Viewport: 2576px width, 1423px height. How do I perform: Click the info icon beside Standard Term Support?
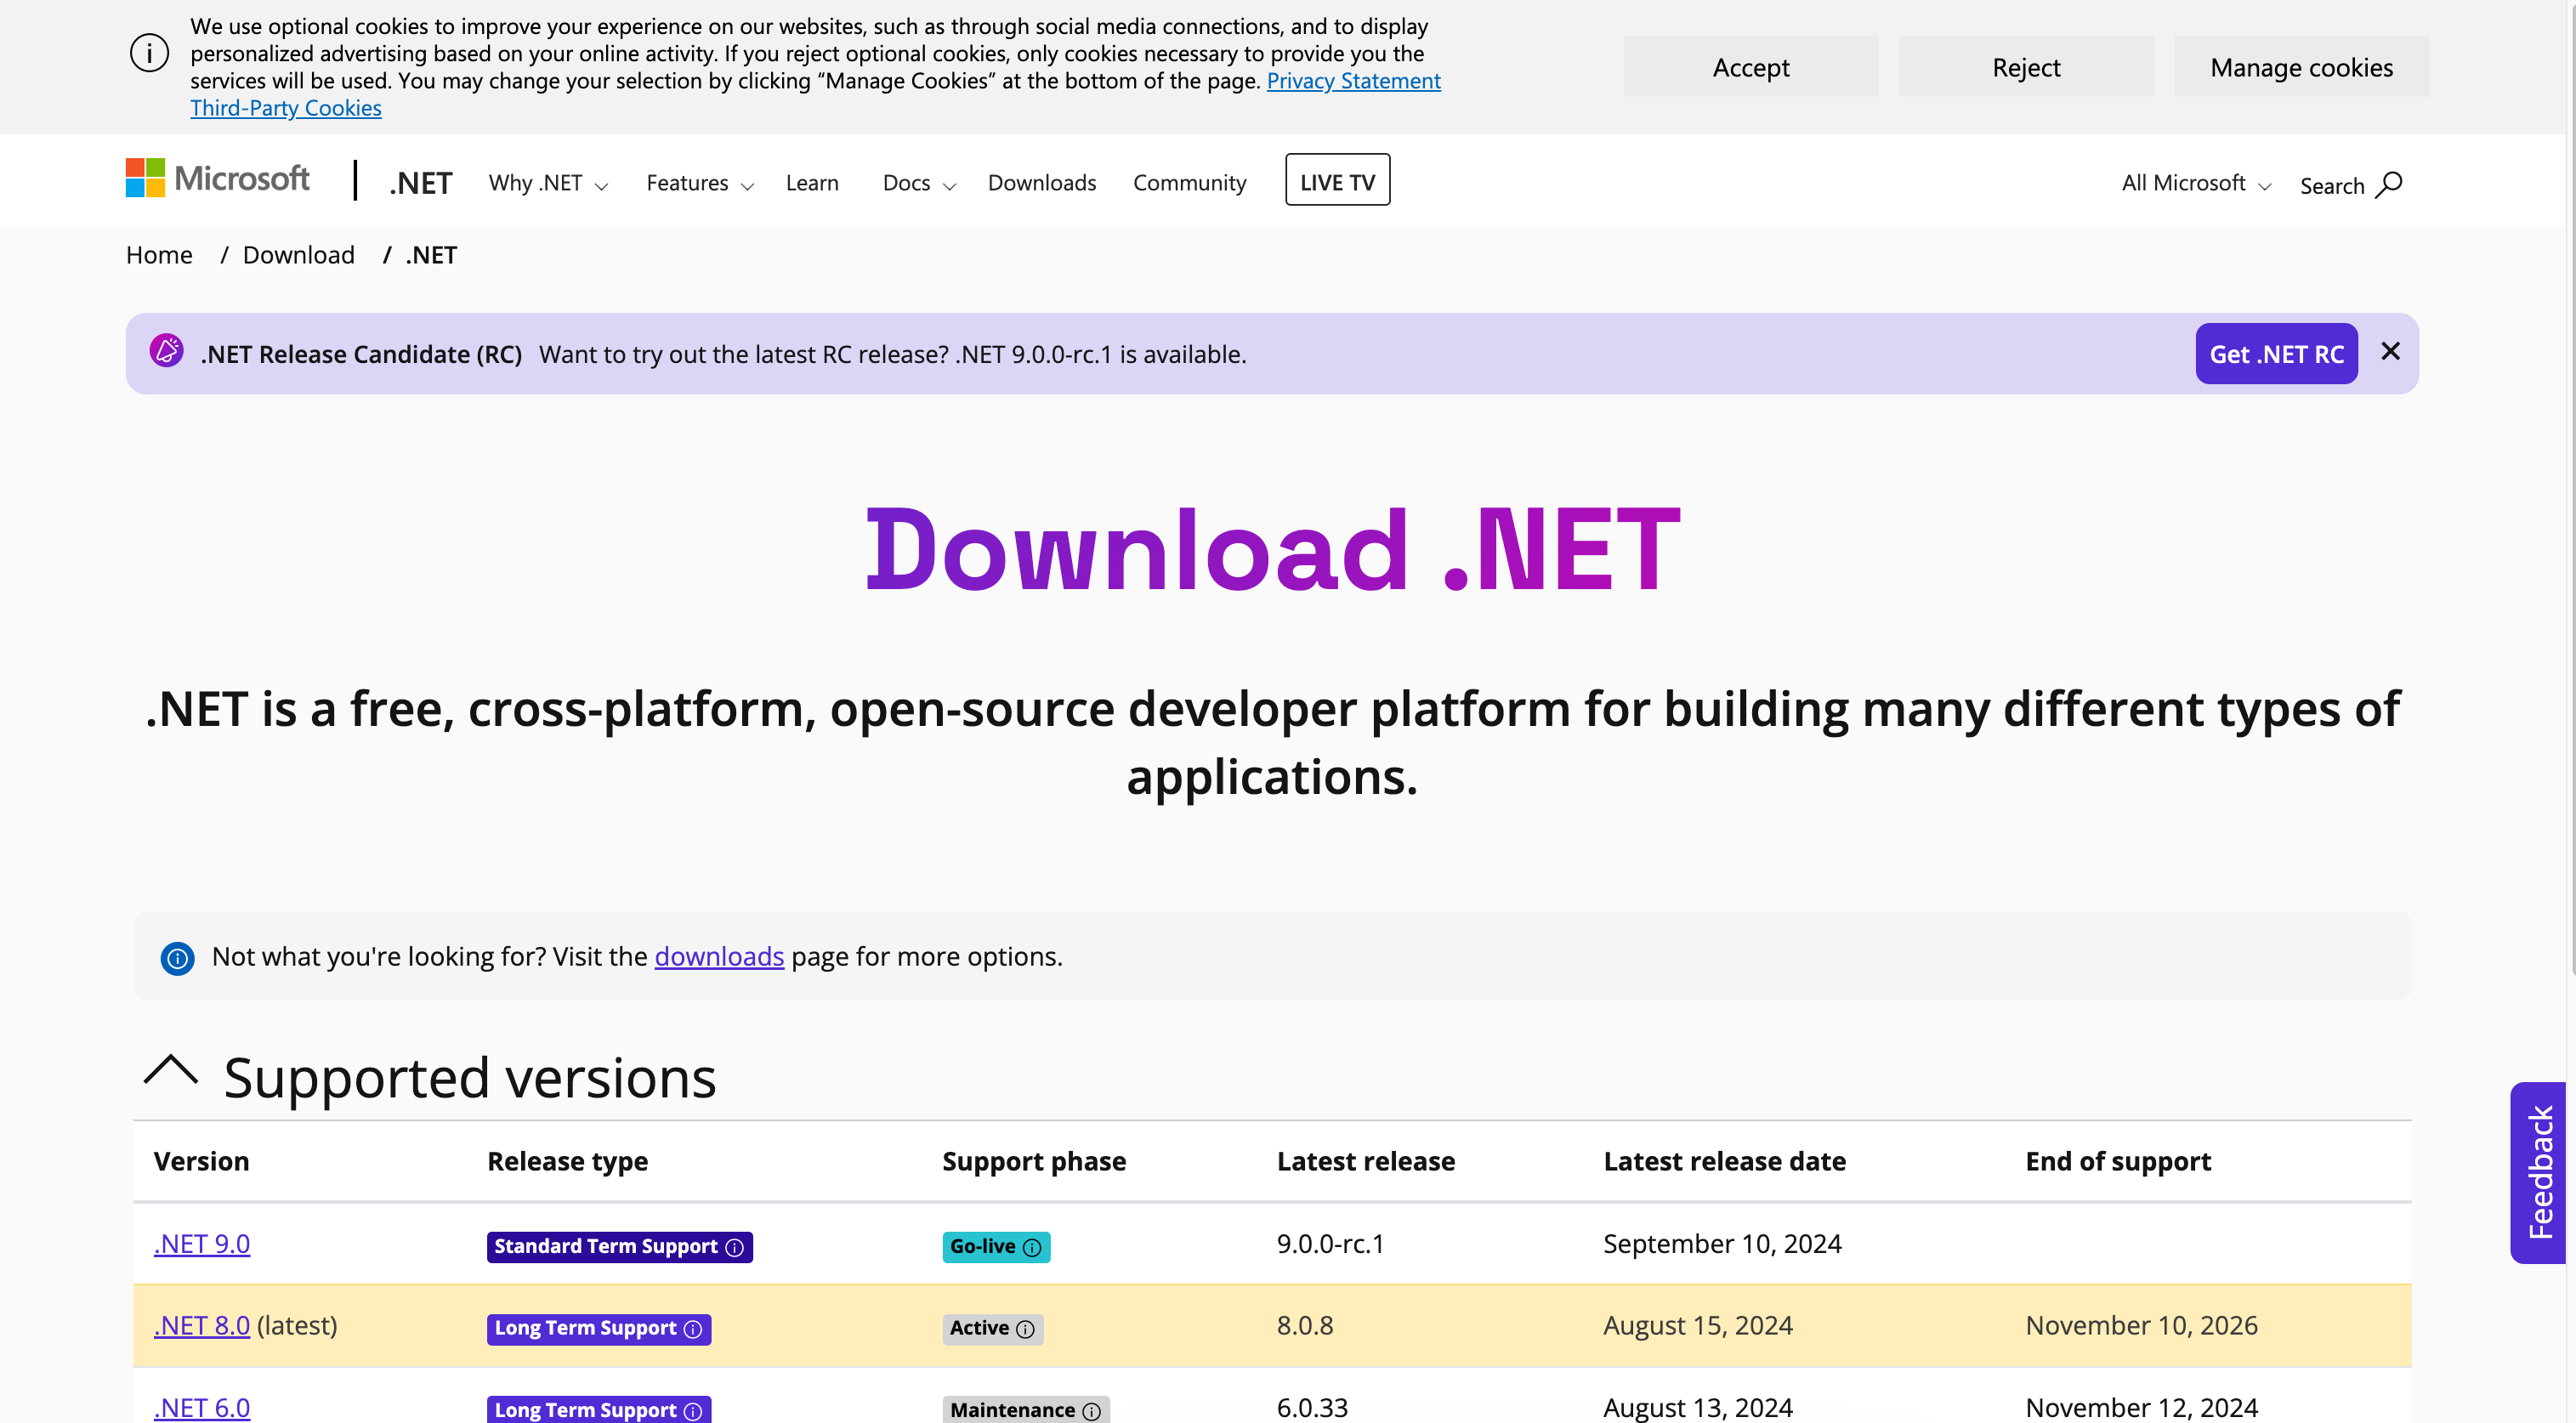point(735,1247)
